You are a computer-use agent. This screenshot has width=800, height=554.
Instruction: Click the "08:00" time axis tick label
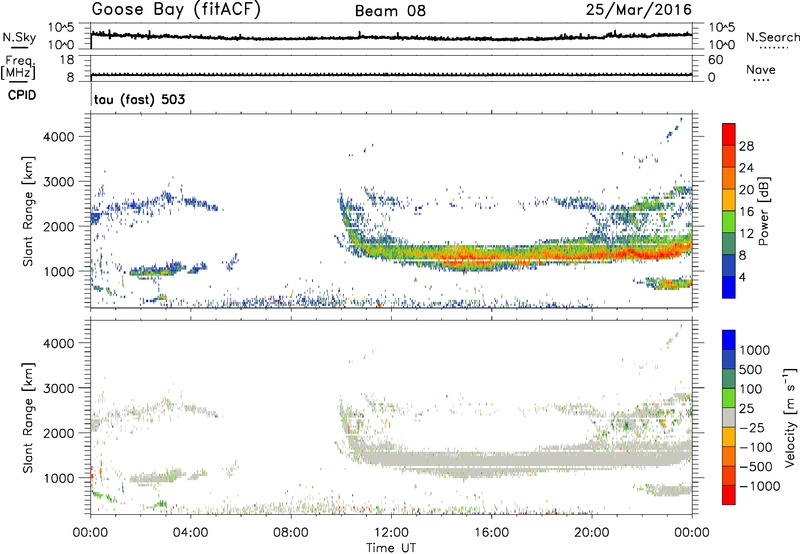pos(291,533)
